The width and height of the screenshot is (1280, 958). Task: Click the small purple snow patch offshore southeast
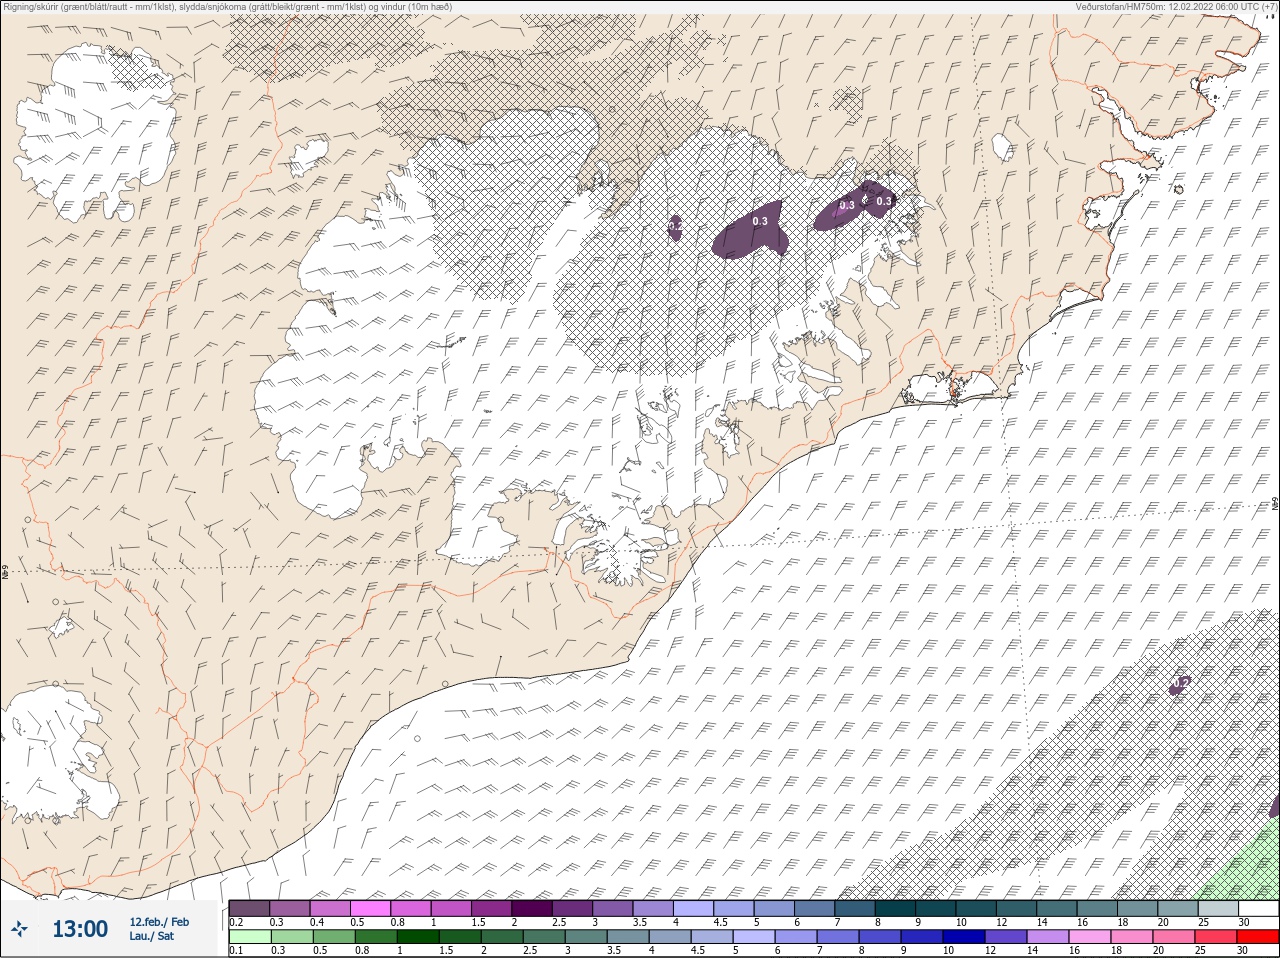coord(1180,685)
